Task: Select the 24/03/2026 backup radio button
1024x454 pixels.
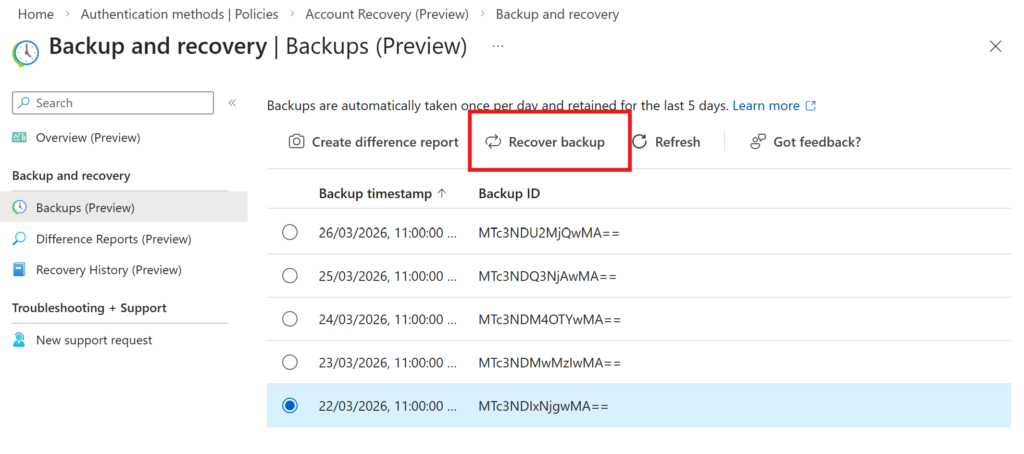Action: (x=290, y=319)
